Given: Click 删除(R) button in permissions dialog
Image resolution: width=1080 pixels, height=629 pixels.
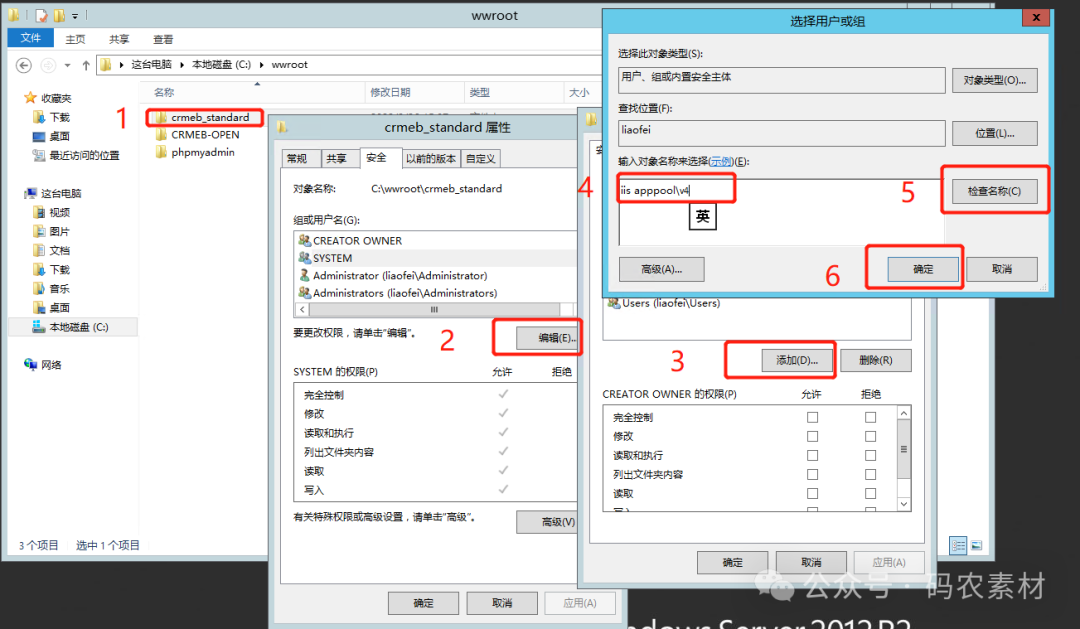Looking at the screenshot, I should pos(875,360).
